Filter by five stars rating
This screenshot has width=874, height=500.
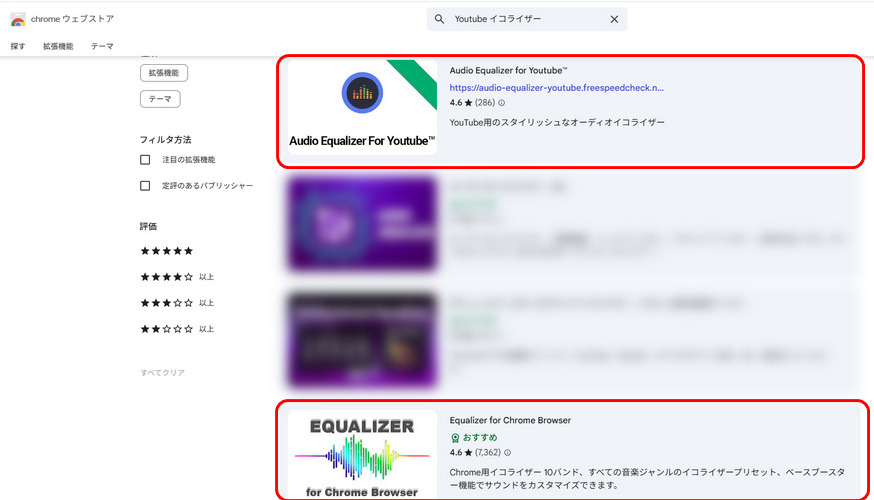166,251
